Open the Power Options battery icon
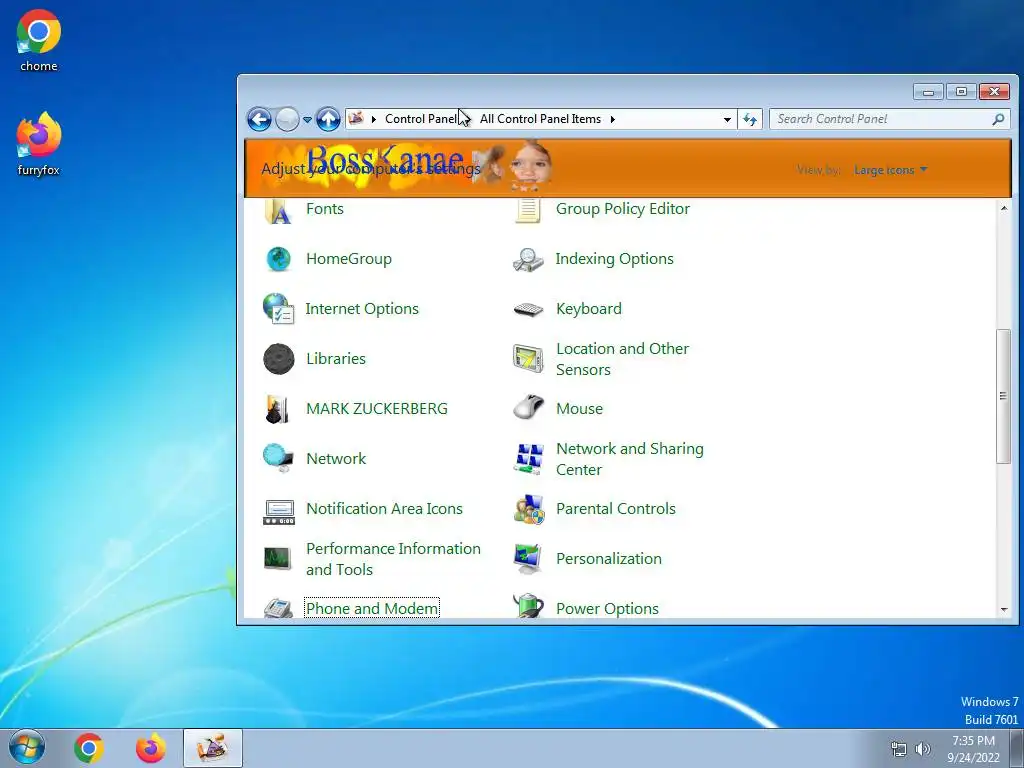 [x=528, y=606]
